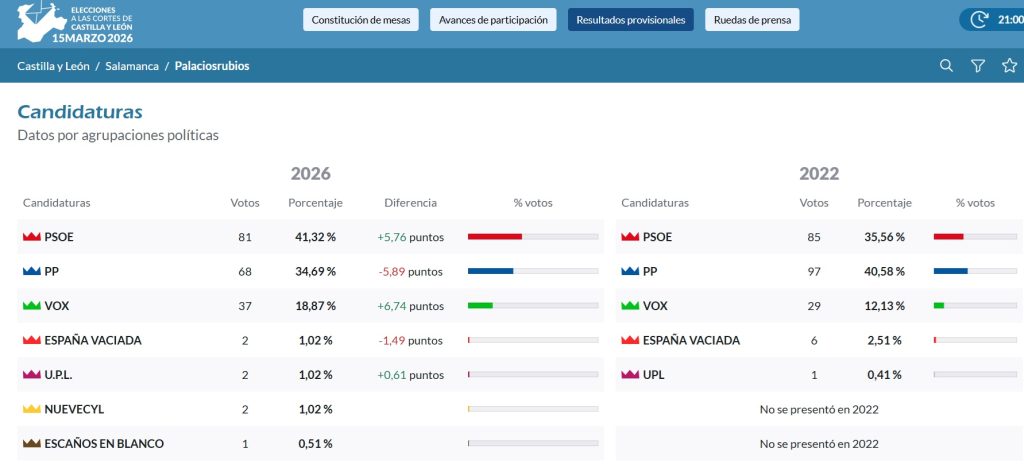Click the 21:00 time indicator
Screen dimensions: 1024x468
pyautogui.click(x=1010, y=20)
